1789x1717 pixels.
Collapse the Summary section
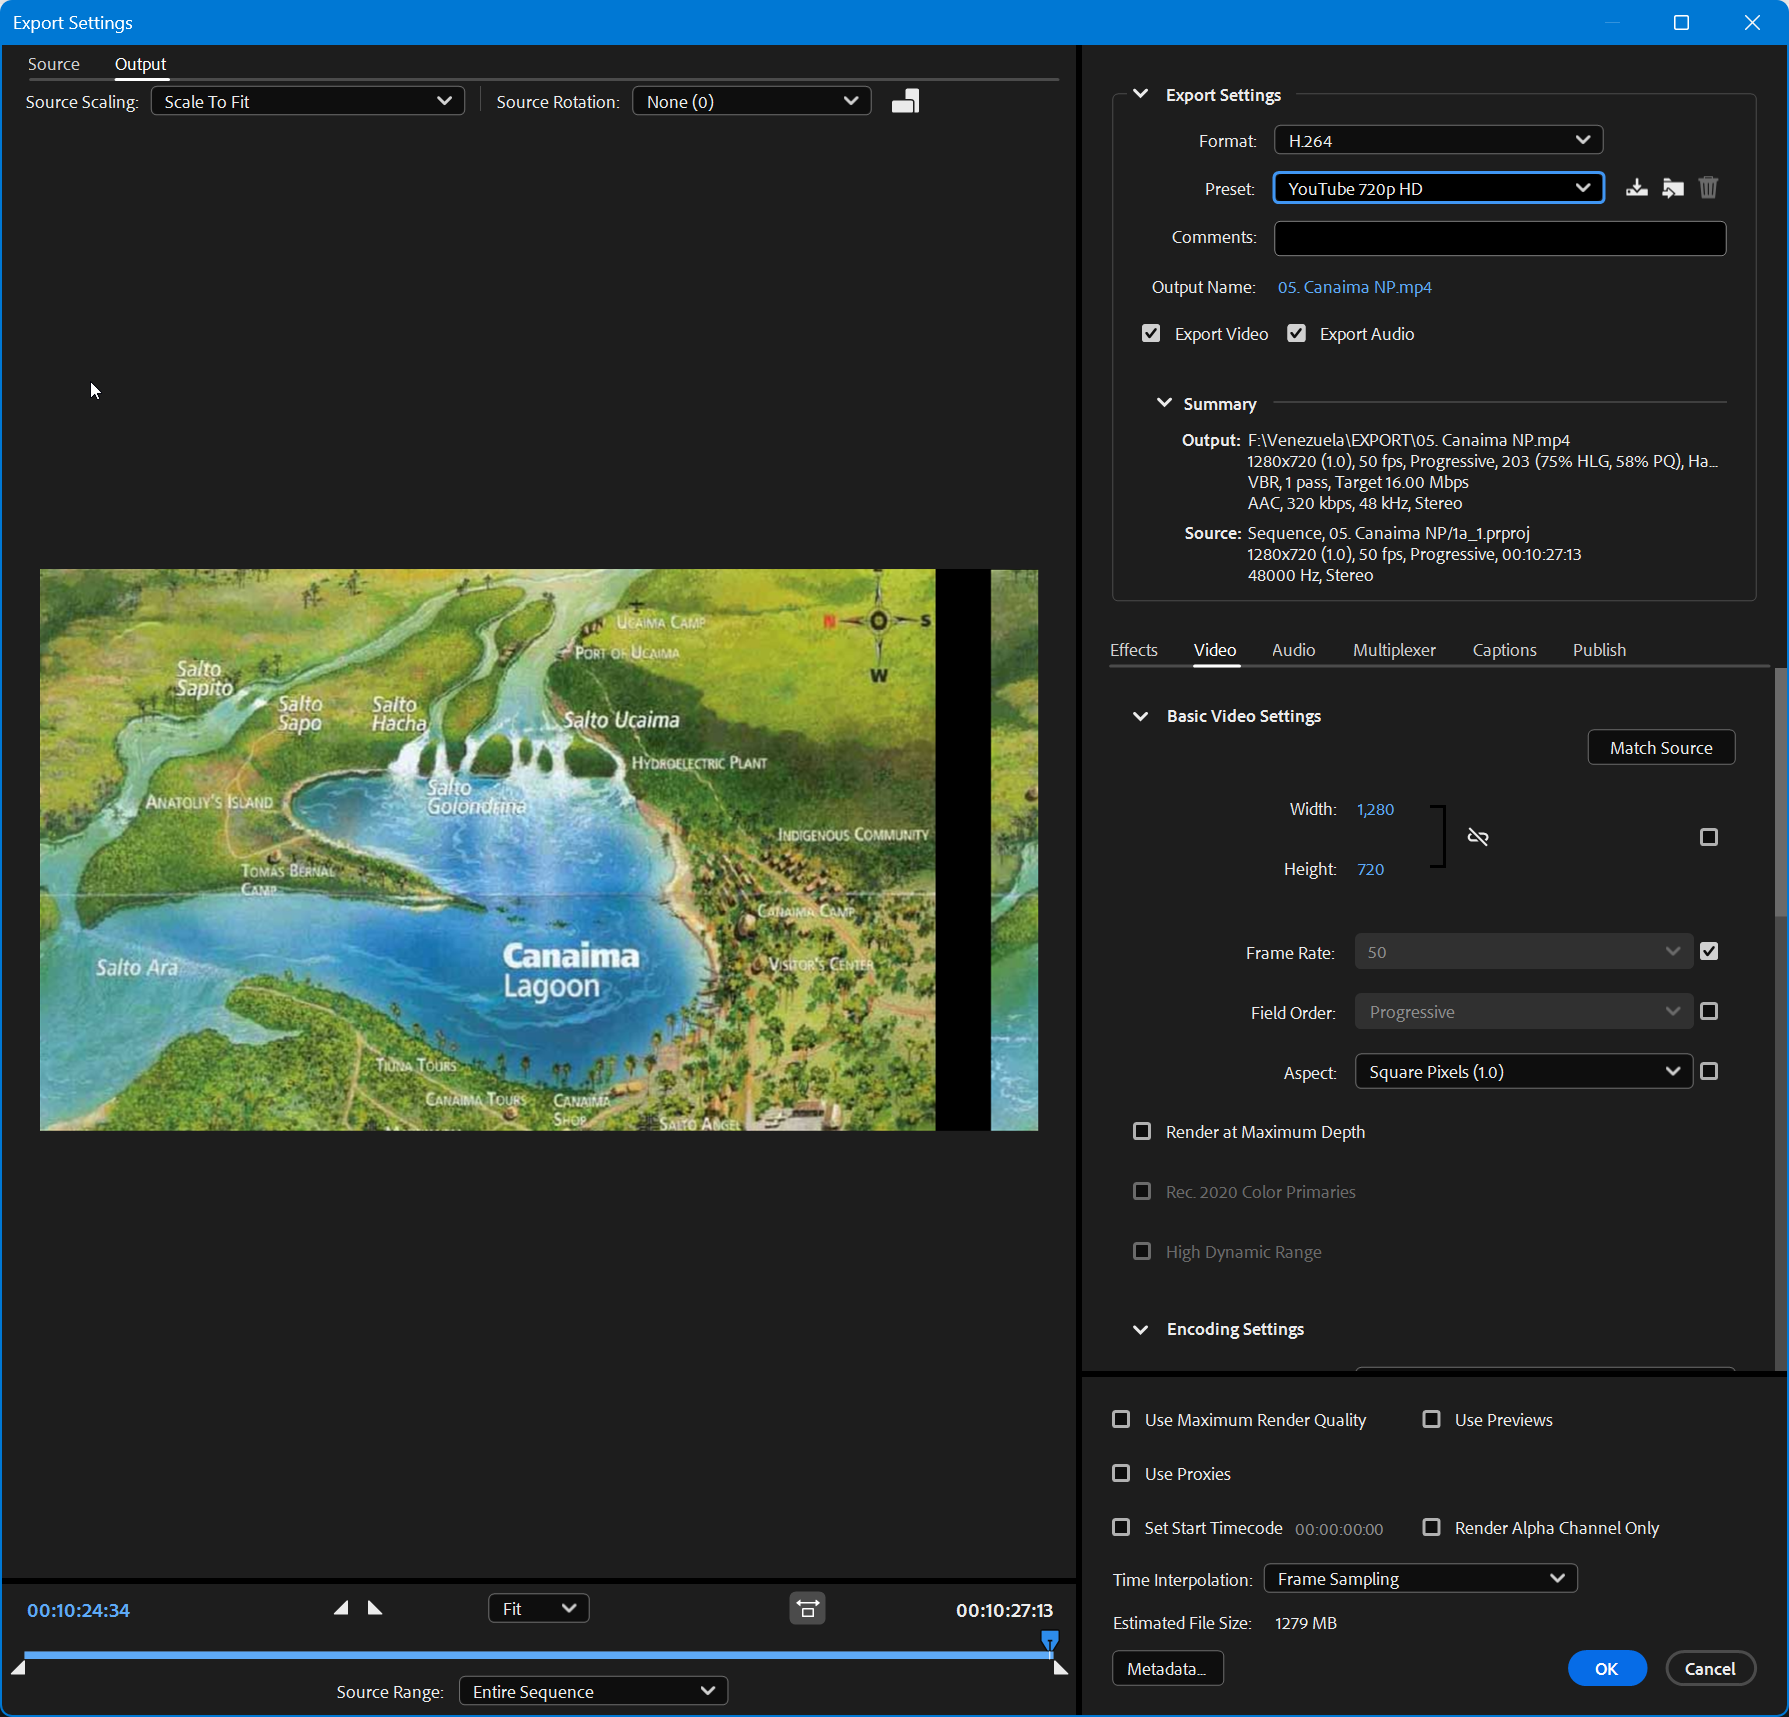[1163, 403]
